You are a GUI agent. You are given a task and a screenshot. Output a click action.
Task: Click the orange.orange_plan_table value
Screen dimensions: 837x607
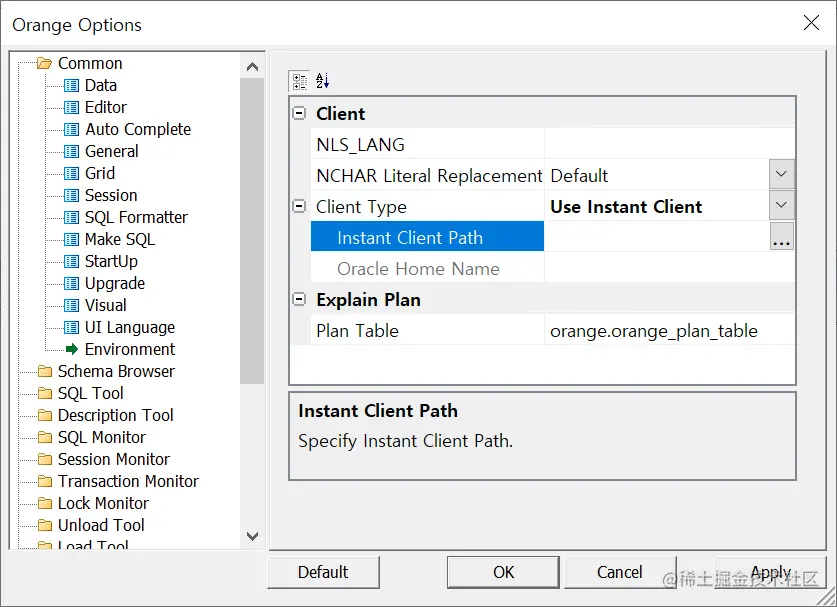pos(654,331)
